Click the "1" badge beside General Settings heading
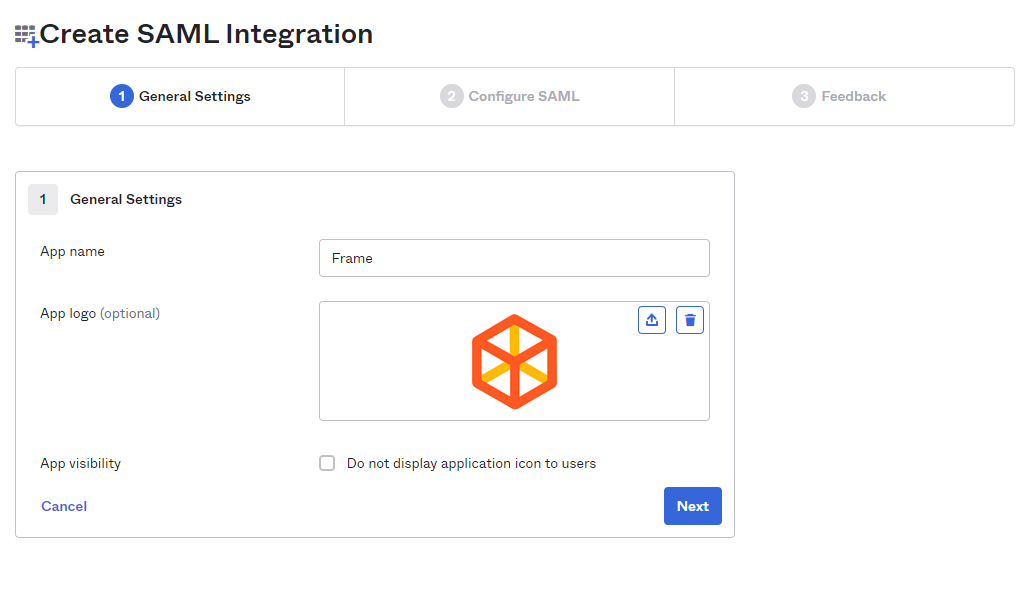Image resolution: width=1028 pixels, height=593 pixels. 43,199
